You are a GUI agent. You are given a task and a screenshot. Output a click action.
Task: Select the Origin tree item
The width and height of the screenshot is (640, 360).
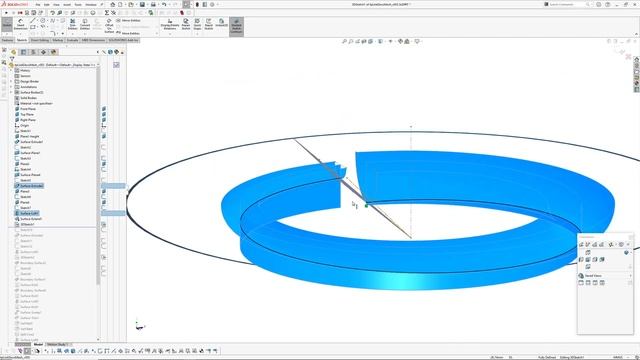pos(24,125)
